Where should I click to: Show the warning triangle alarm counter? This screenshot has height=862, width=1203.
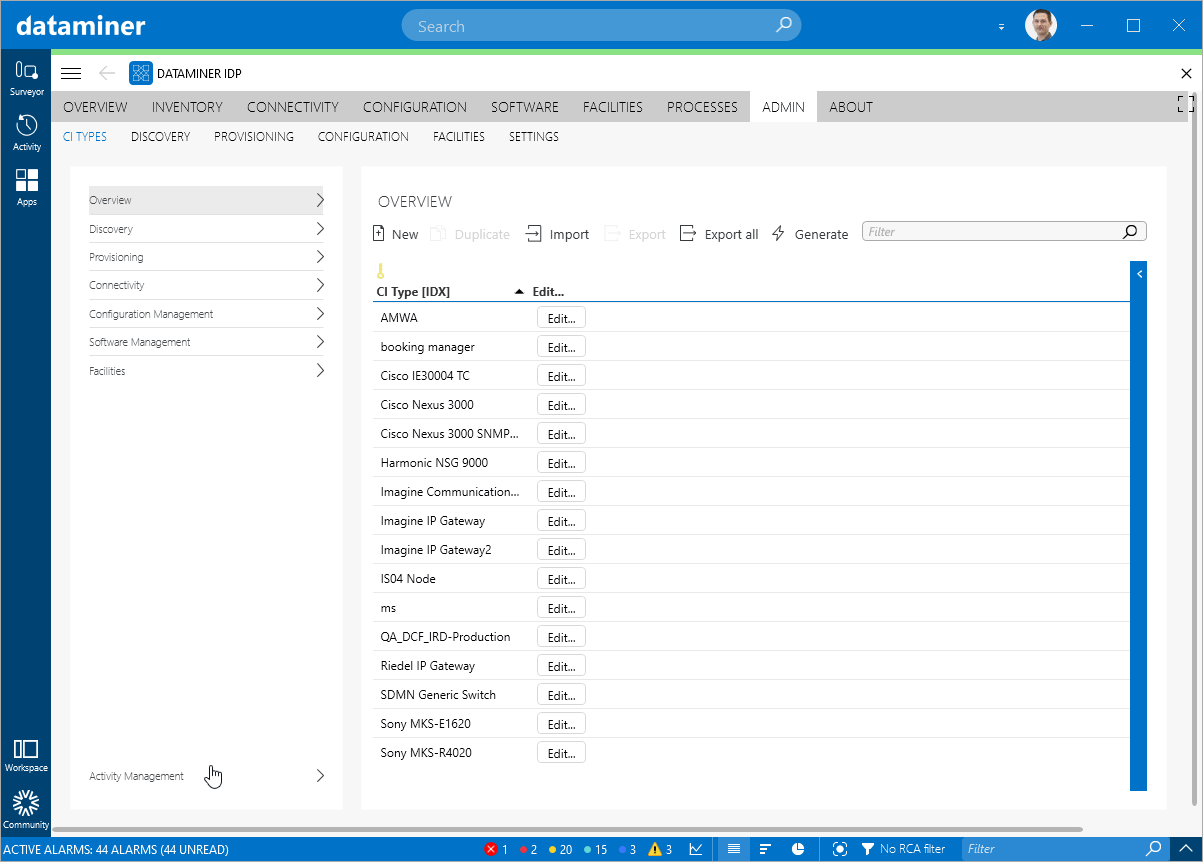[660, 849]
